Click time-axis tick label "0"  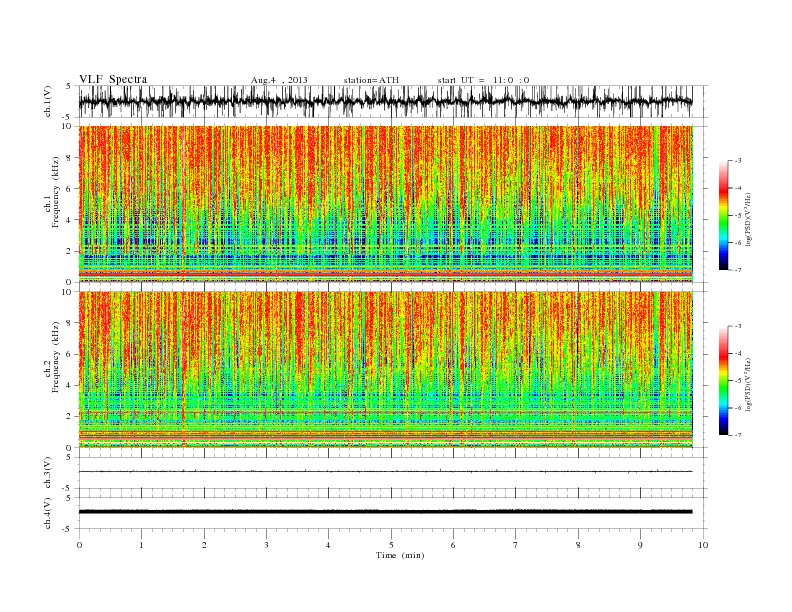(79, 545)
